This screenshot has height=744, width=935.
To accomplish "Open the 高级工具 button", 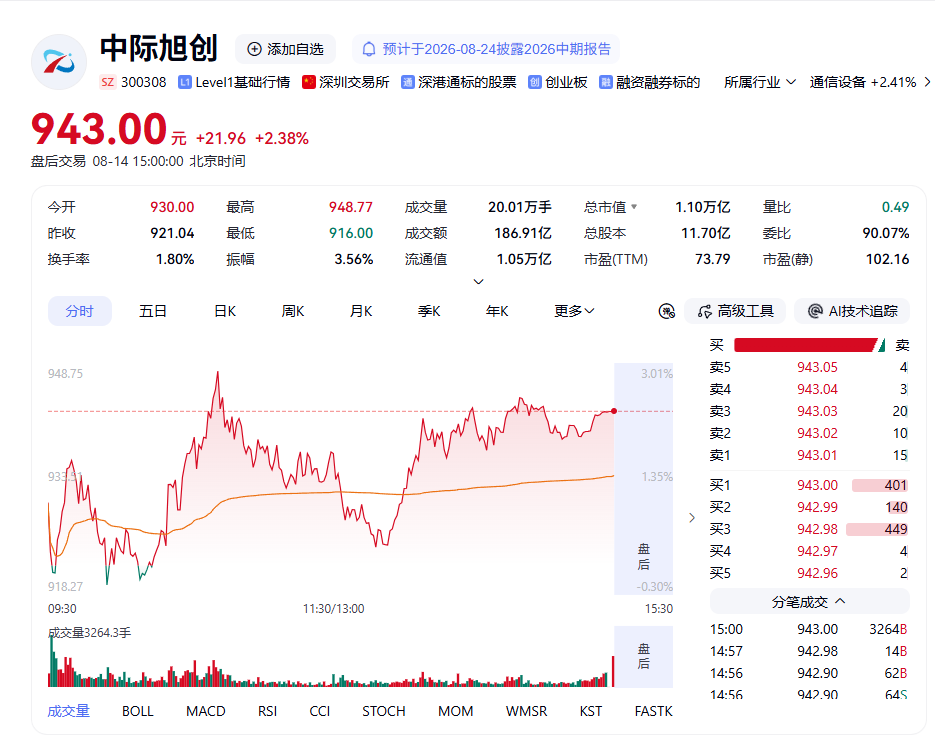I will point(735,311).
